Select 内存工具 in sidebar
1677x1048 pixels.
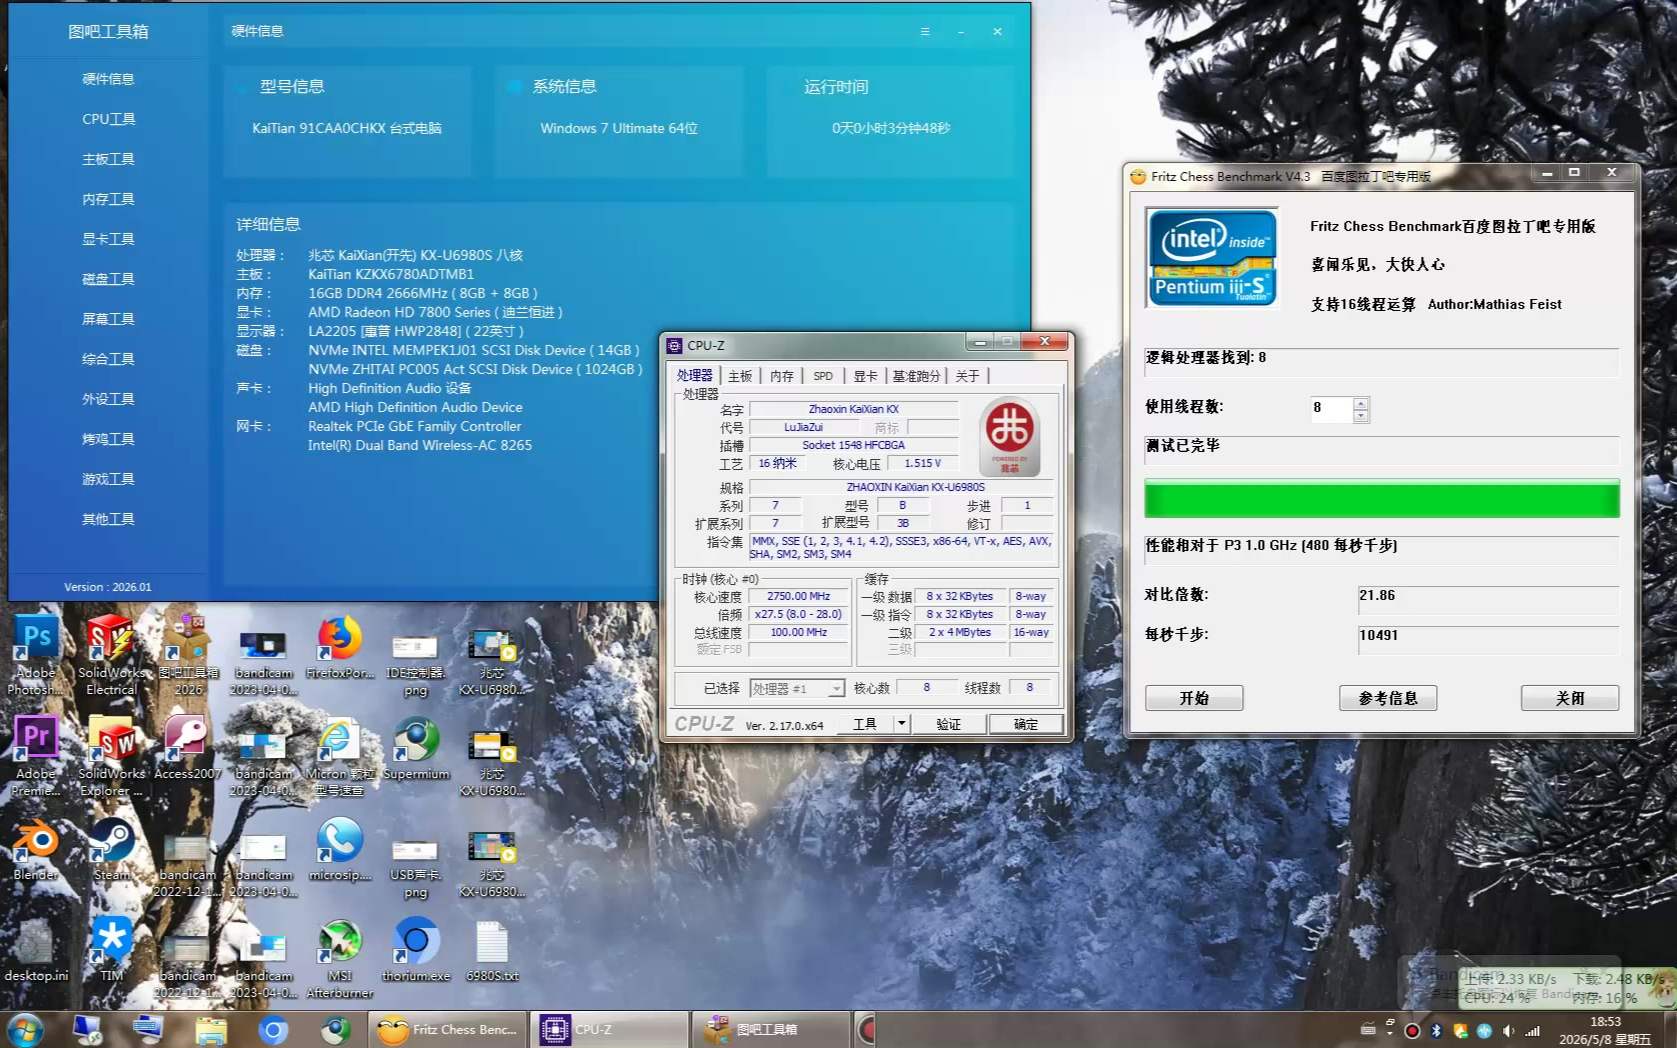pyautogui.click(x=108, y=199)
